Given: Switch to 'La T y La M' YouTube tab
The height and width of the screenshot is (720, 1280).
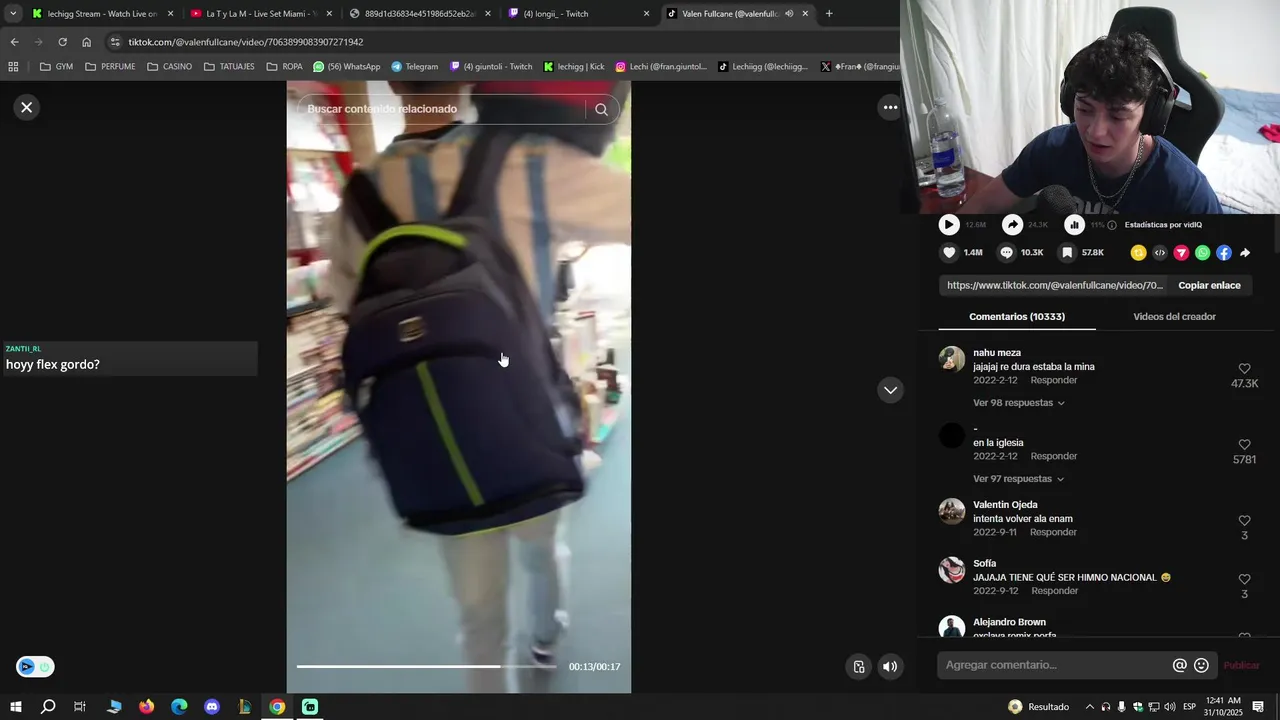Looking at the screenshot, I should point(261,14).
